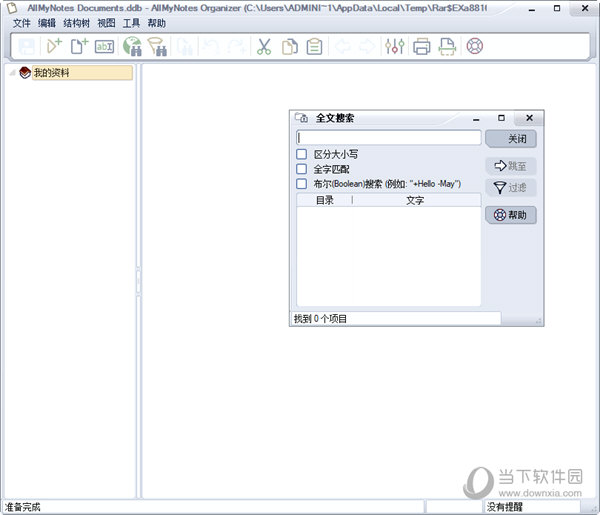
Task: Click the 找到 0 个项目 status text
Action: pos(320,319)
